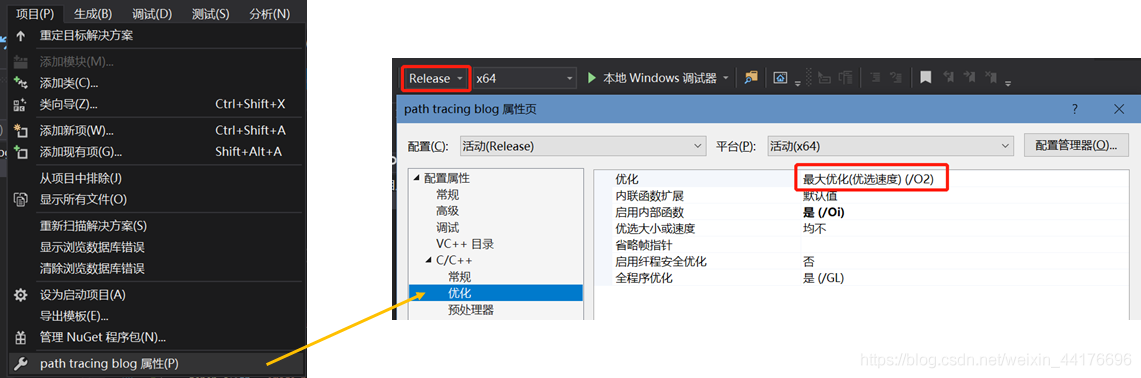Open toolbar overflow arrow after bookmark icons

tap(1008, 84)
